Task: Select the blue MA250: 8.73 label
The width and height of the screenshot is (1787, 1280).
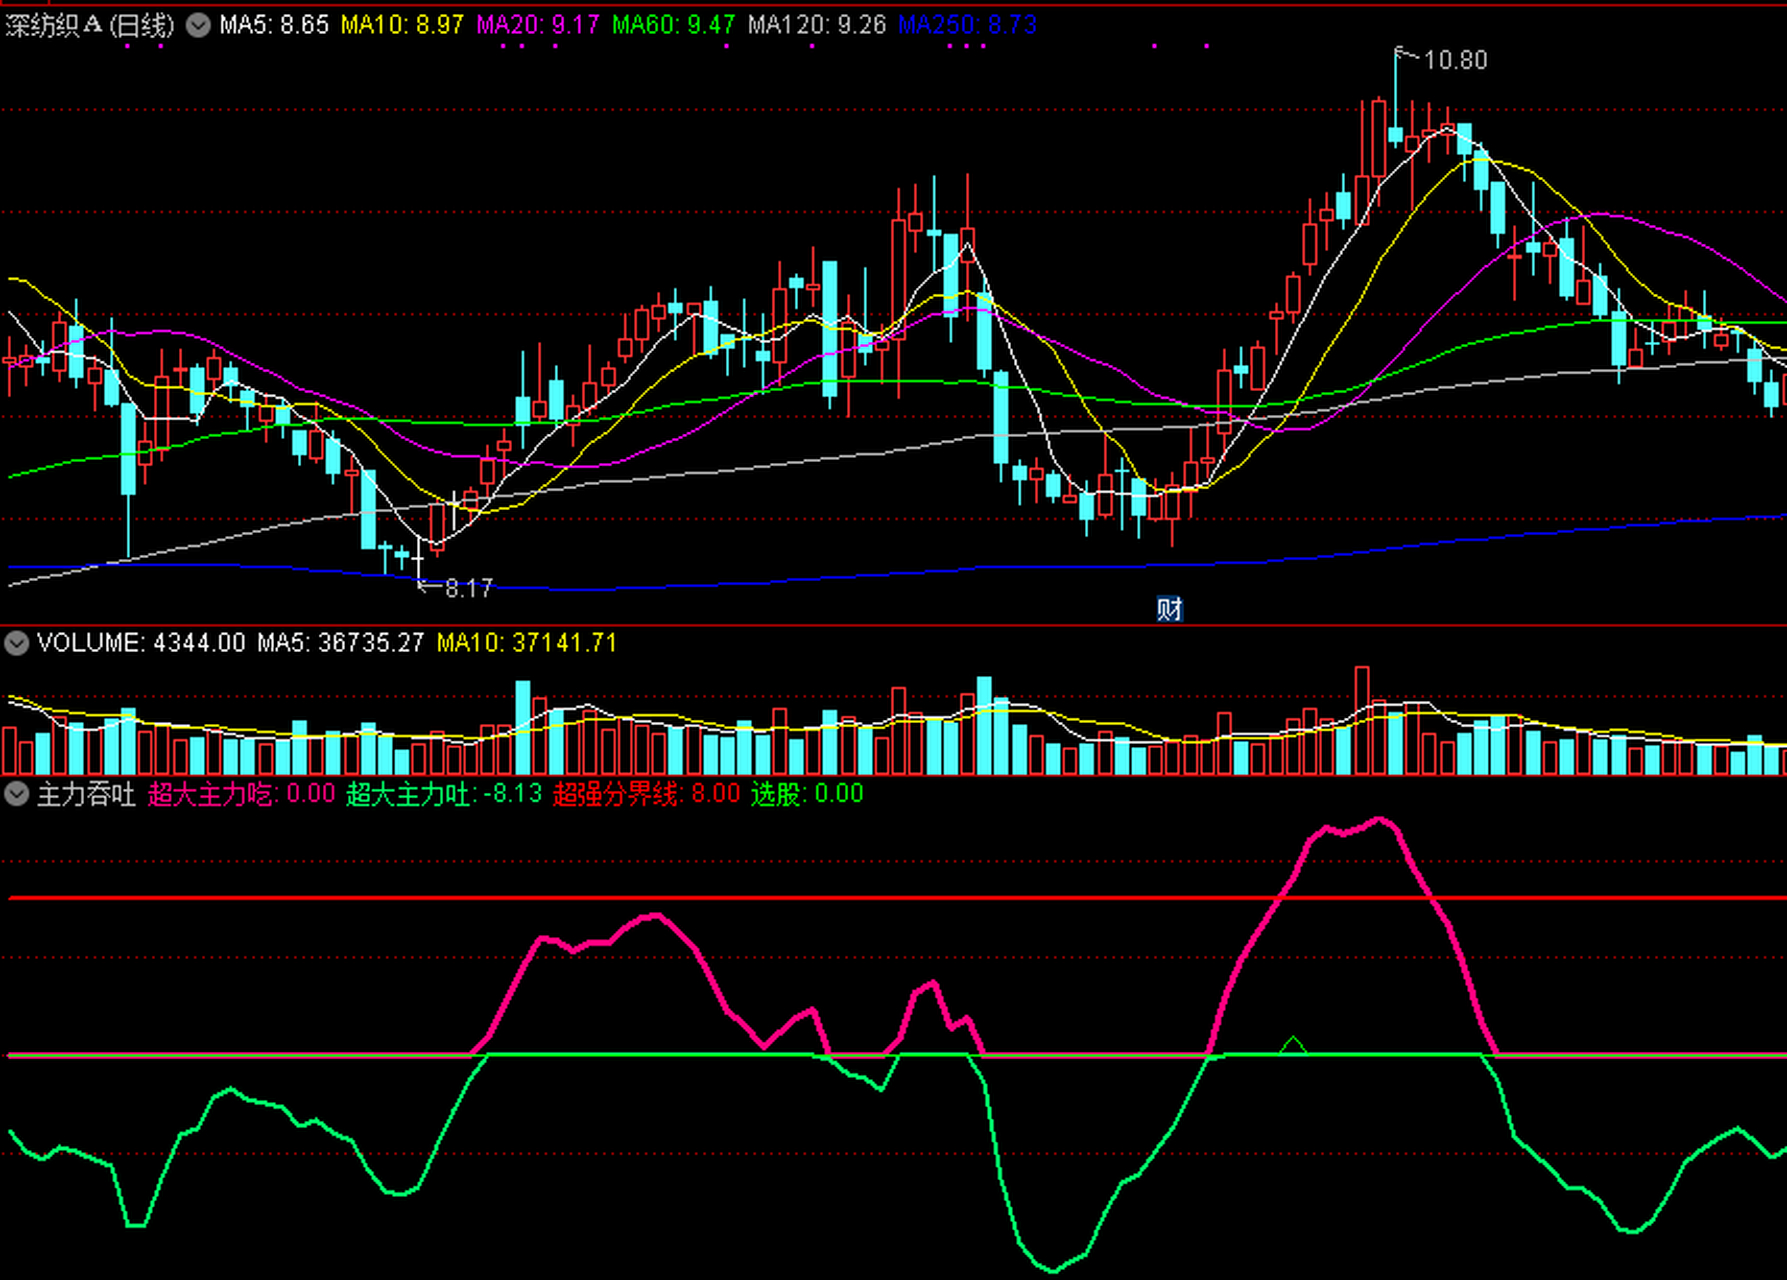Action: coord(966,25)
